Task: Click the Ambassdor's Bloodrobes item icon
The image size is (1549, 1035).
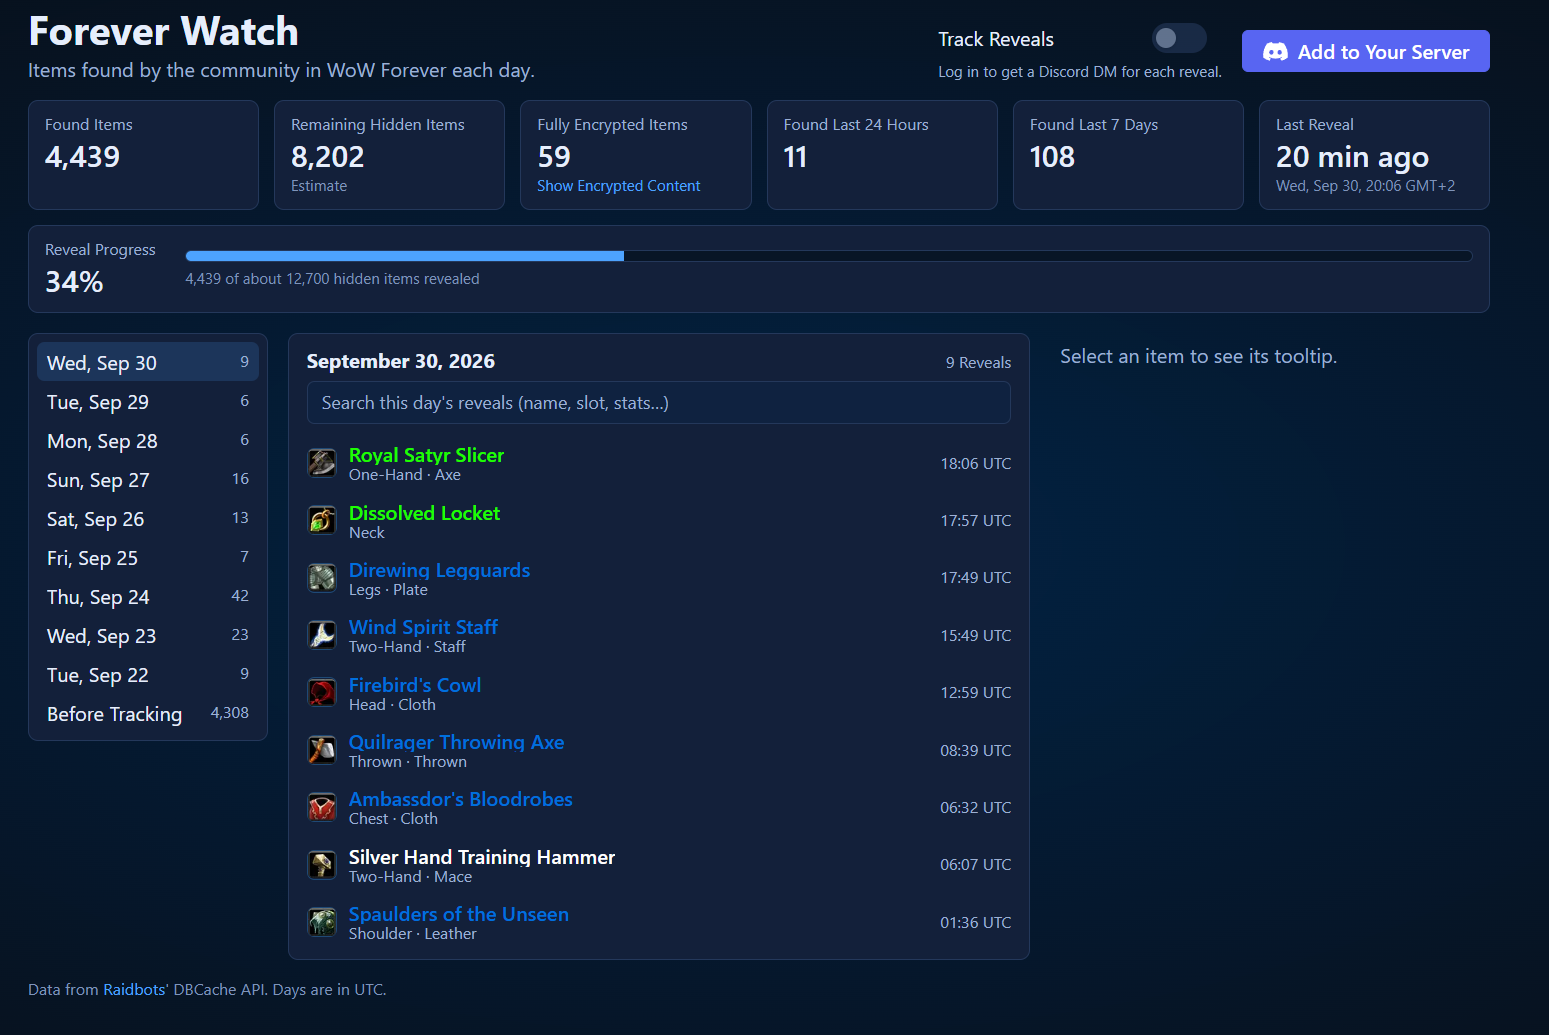Action: (x=322, y=807)
